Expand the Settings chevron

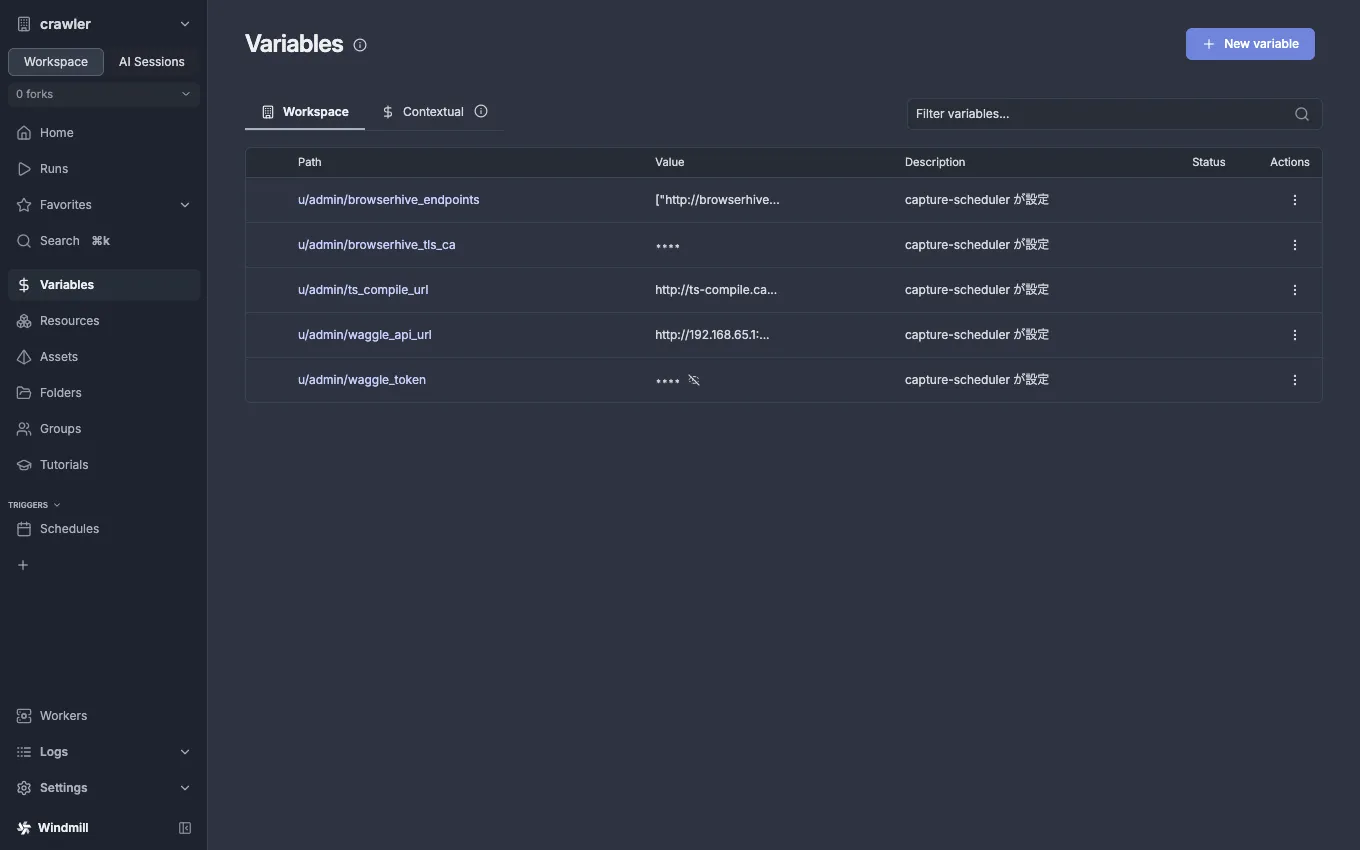pyautogui.click(x=185, y=788)
